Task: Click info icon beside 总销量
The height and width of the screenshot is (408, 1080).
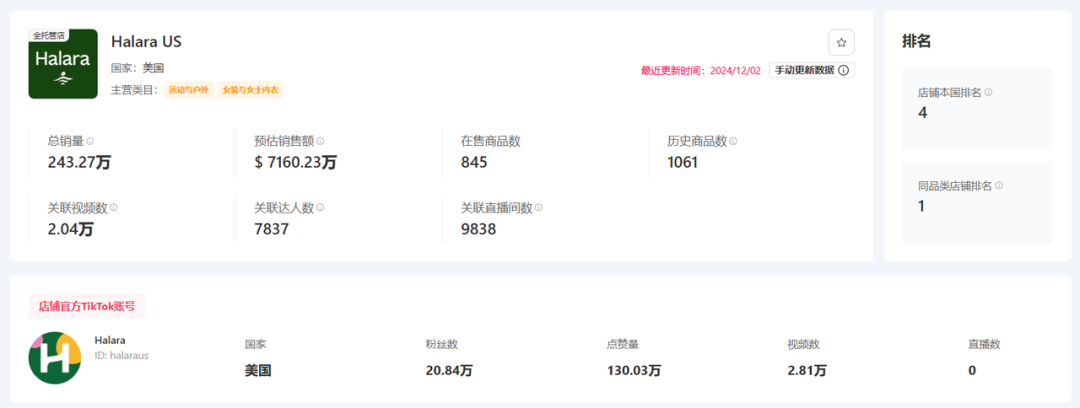Action: coord(90,142)
